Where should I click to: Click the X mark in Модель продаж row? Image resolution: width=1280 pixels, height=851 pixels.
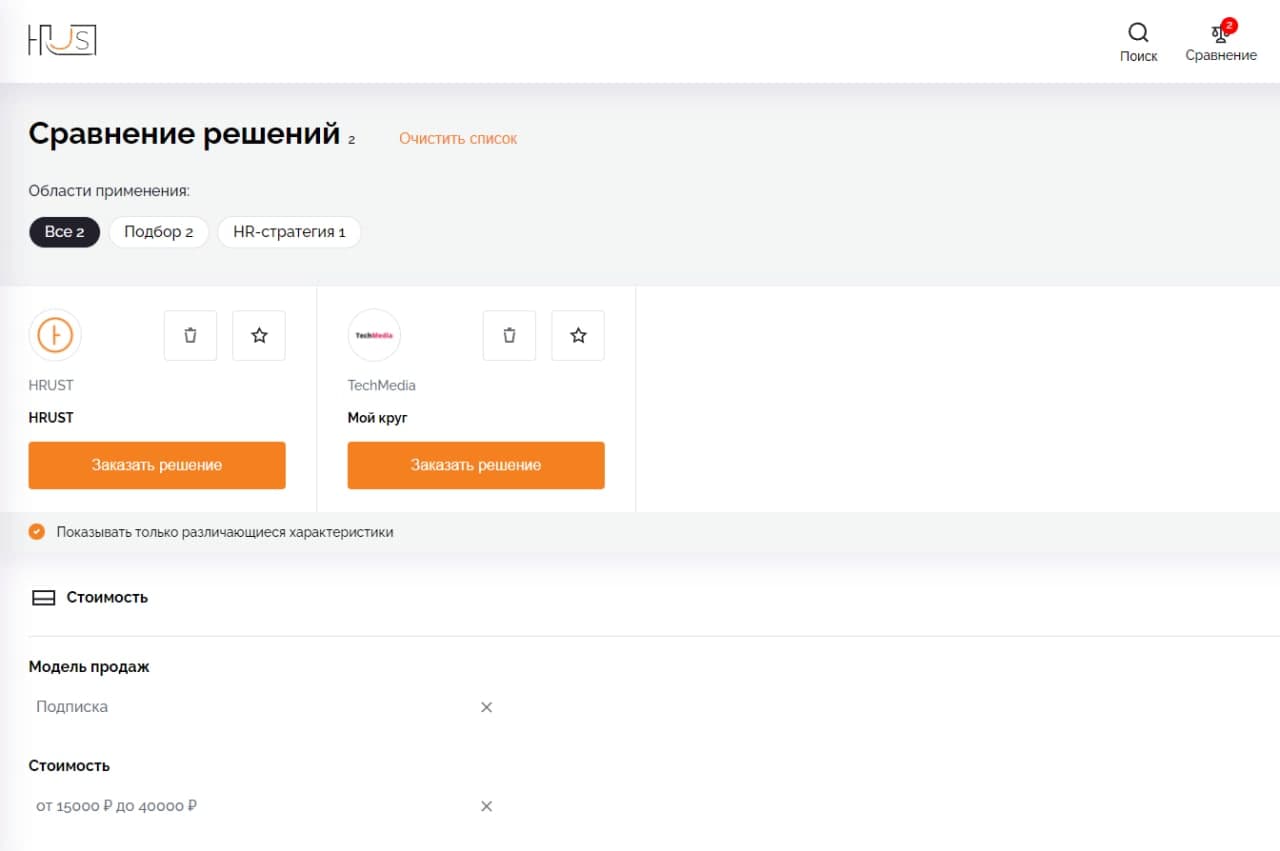tap(487, 707)
